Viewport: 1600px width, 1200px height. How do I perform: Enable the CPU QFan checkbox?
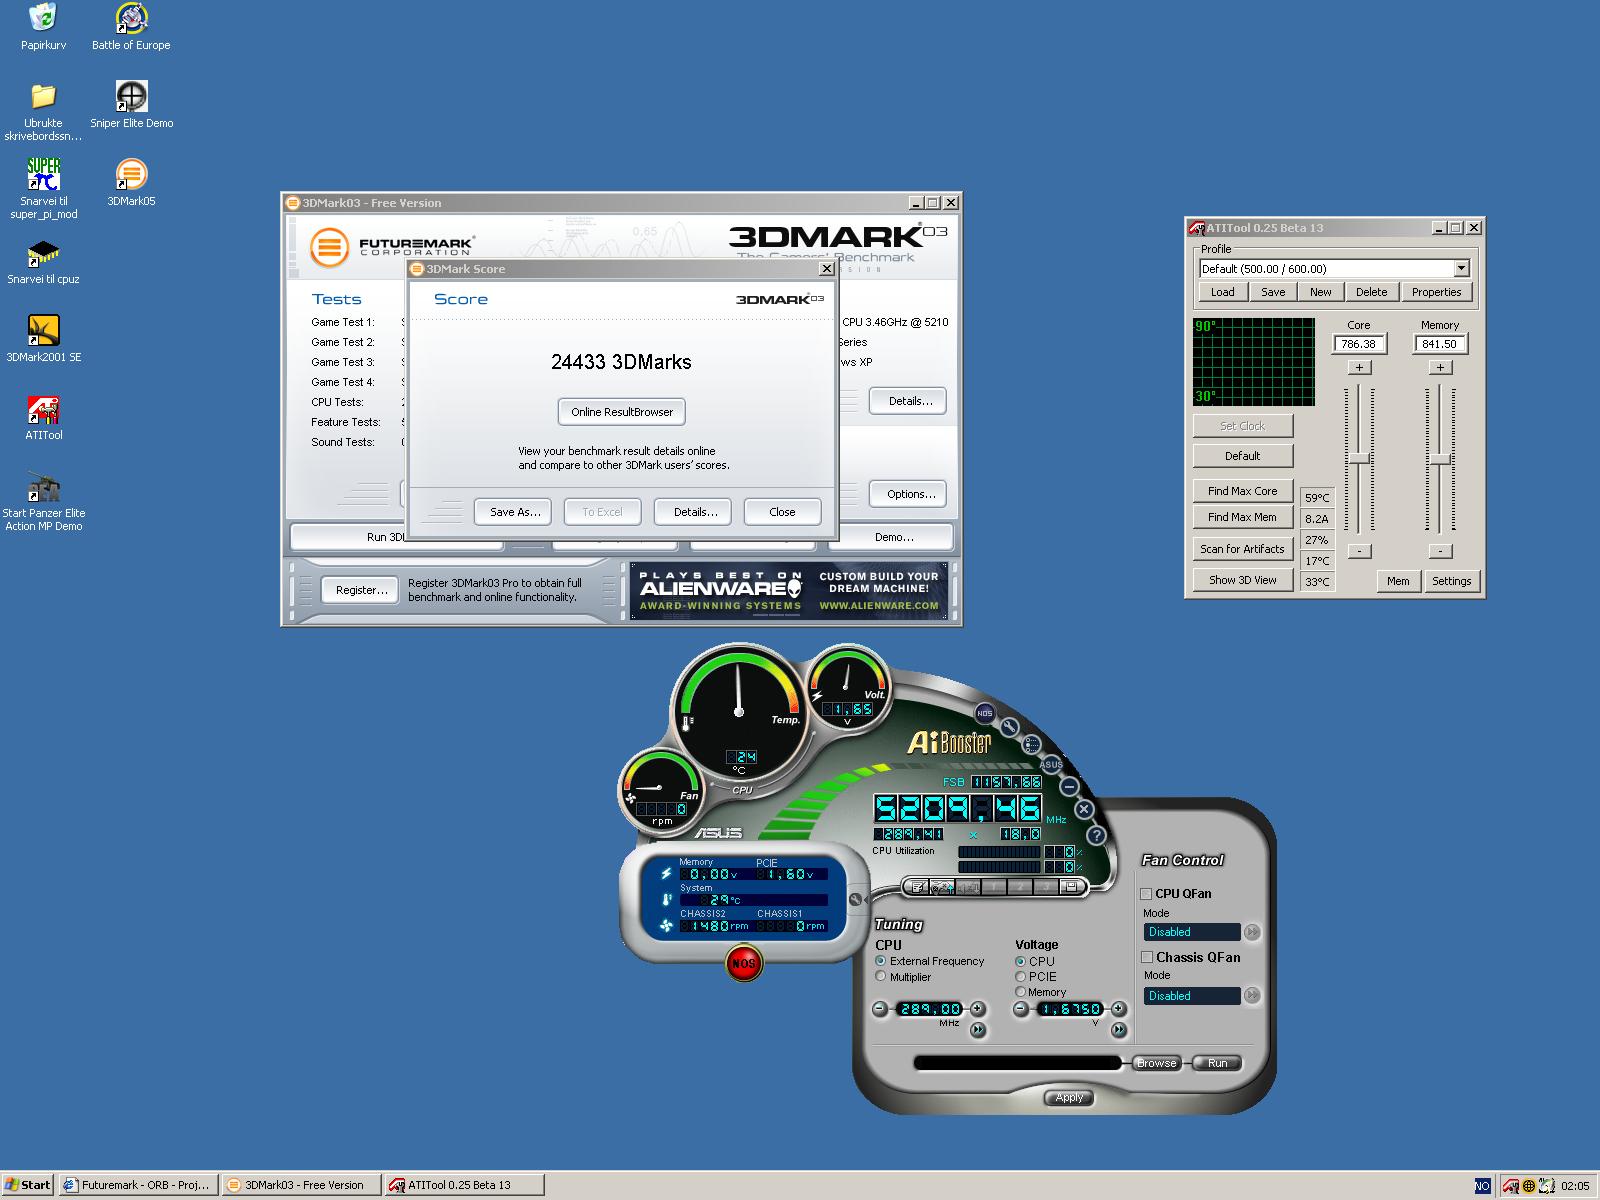tap(1146, 894)
